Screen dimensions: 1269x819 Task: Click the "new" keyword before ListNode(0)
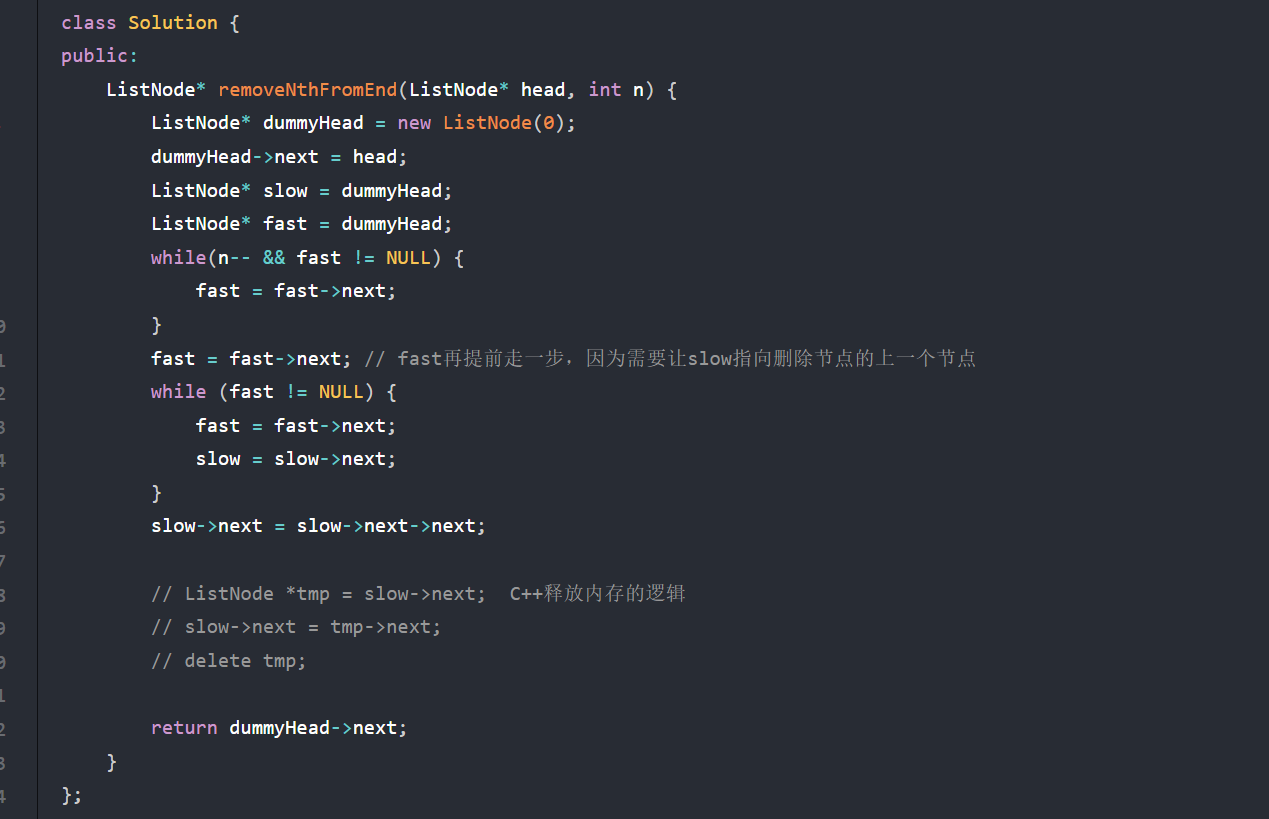click(x=414, y=123)
